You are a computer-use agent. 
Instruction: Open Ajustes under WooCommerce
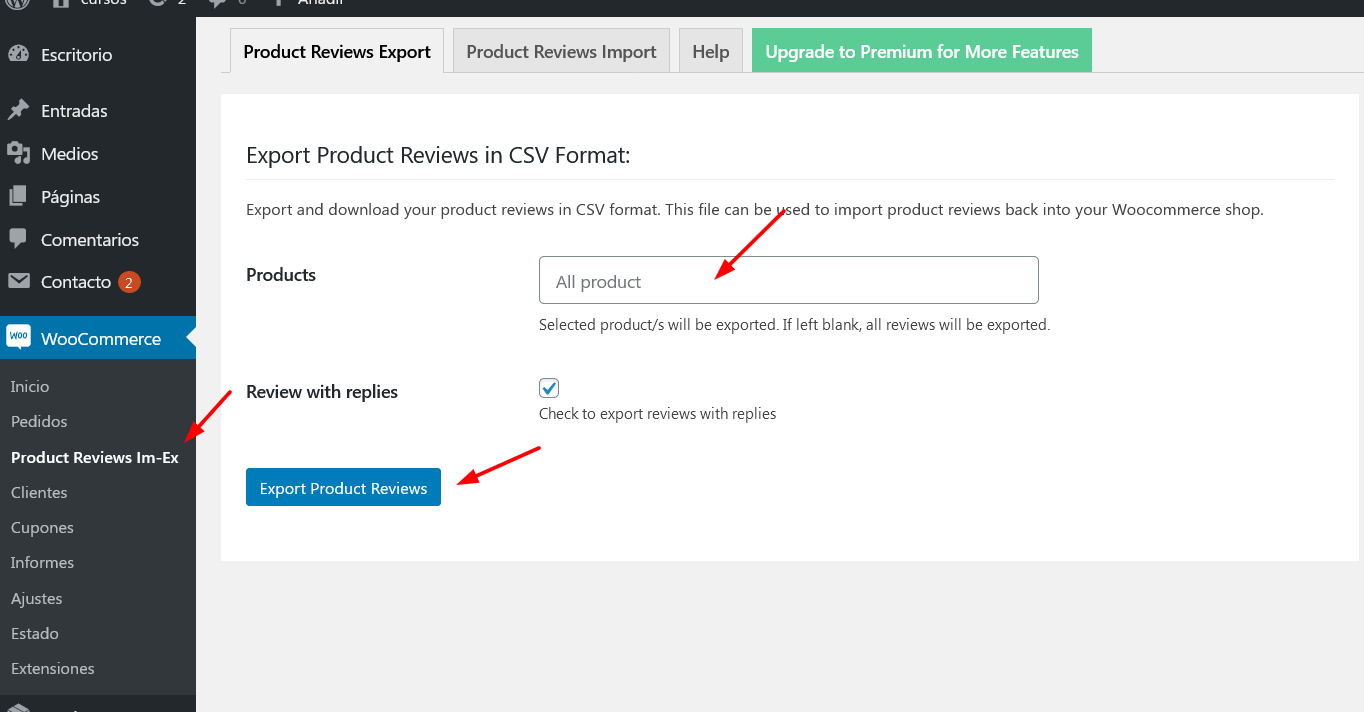coord(37,598)
